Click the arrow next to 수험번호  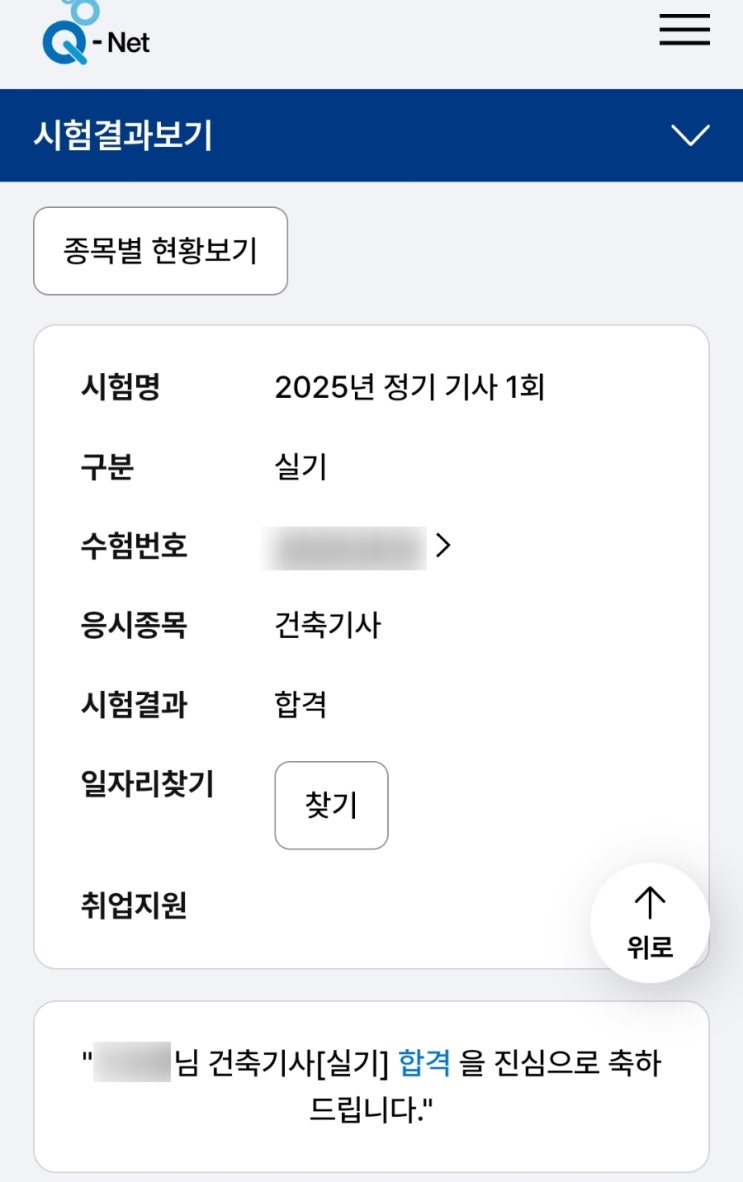(x=444, y=546)
